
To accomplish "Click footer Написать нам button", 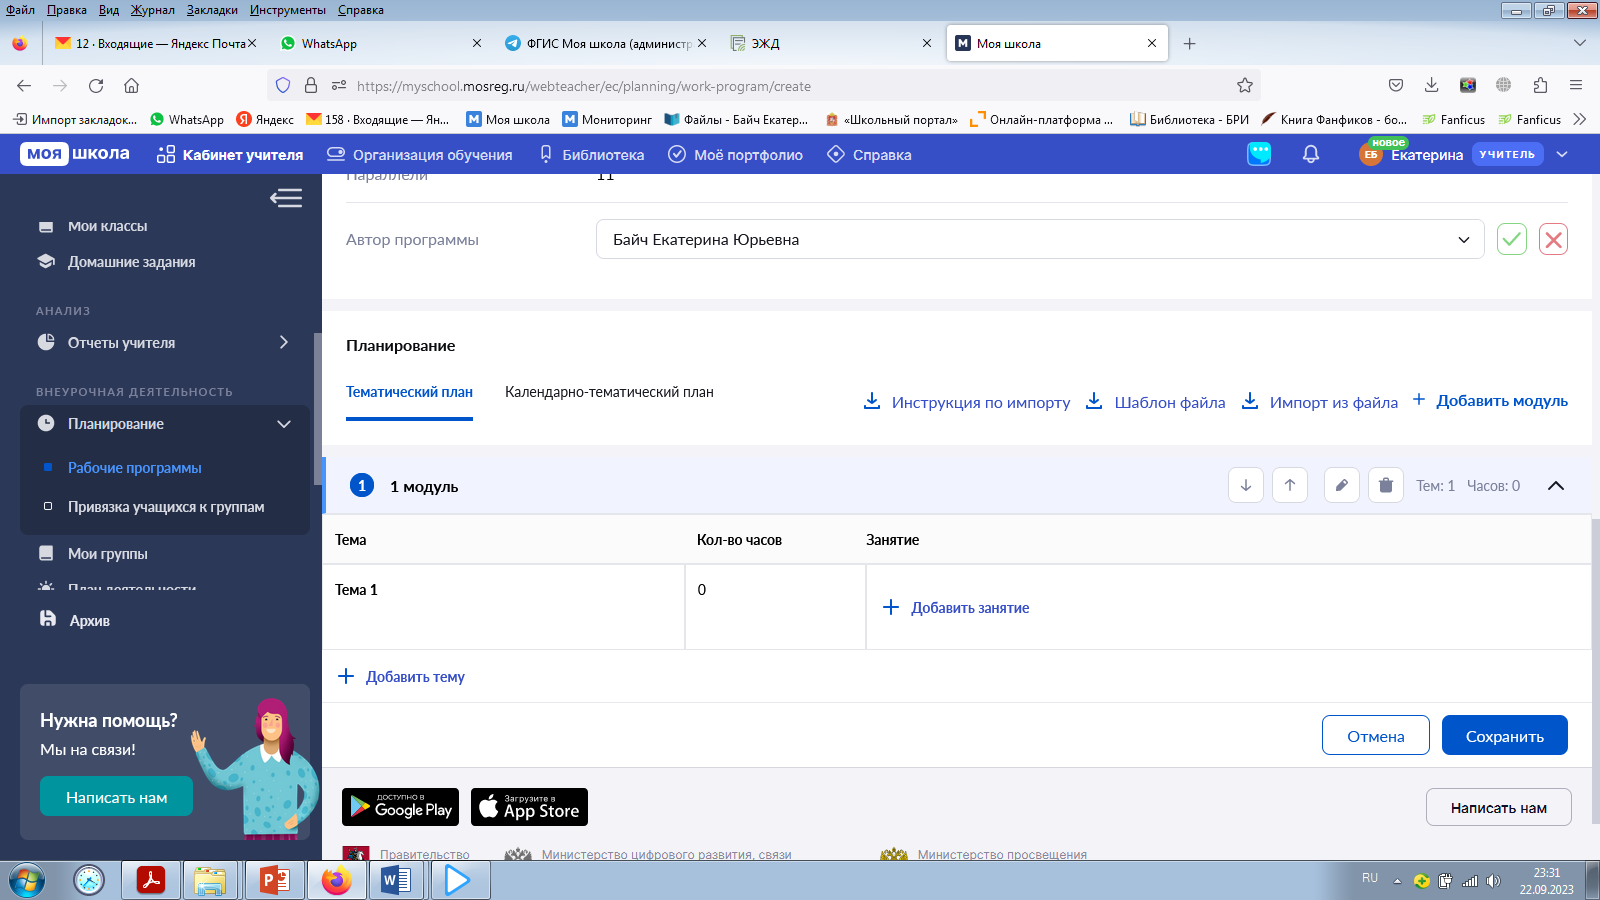I will click(1498, 807).
